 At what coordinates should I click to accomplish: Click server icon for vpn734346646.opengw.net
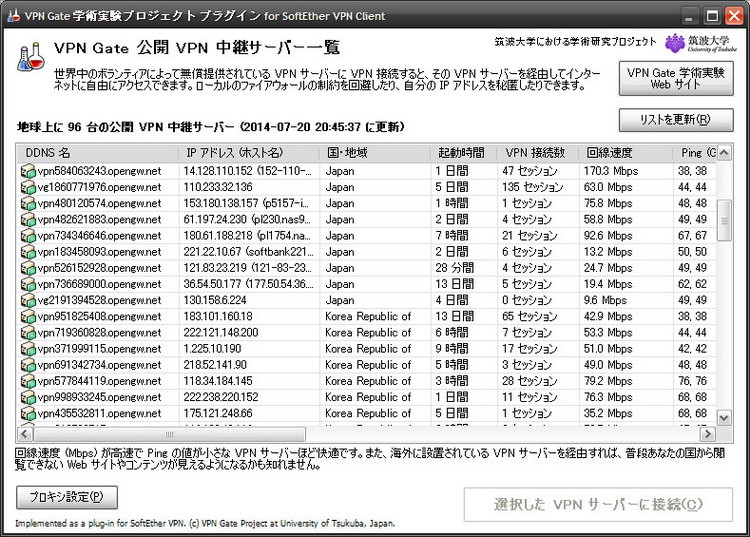(28, 236)
